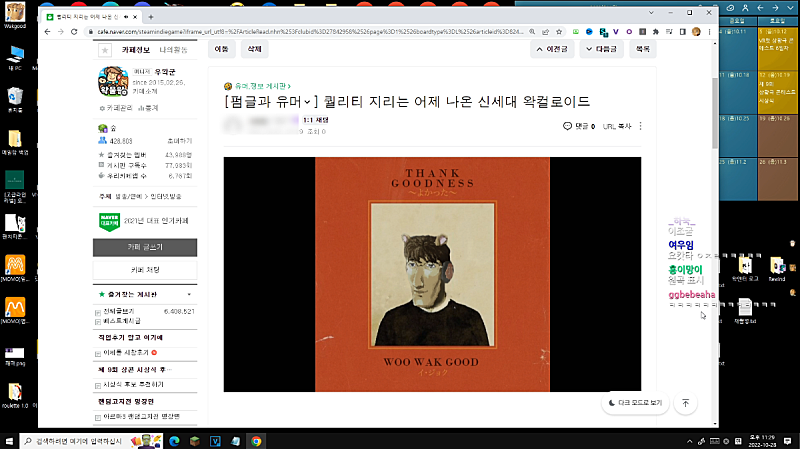Open the Chrome extensions puzzle icon
Screen dimensions: 800x449
656,32
